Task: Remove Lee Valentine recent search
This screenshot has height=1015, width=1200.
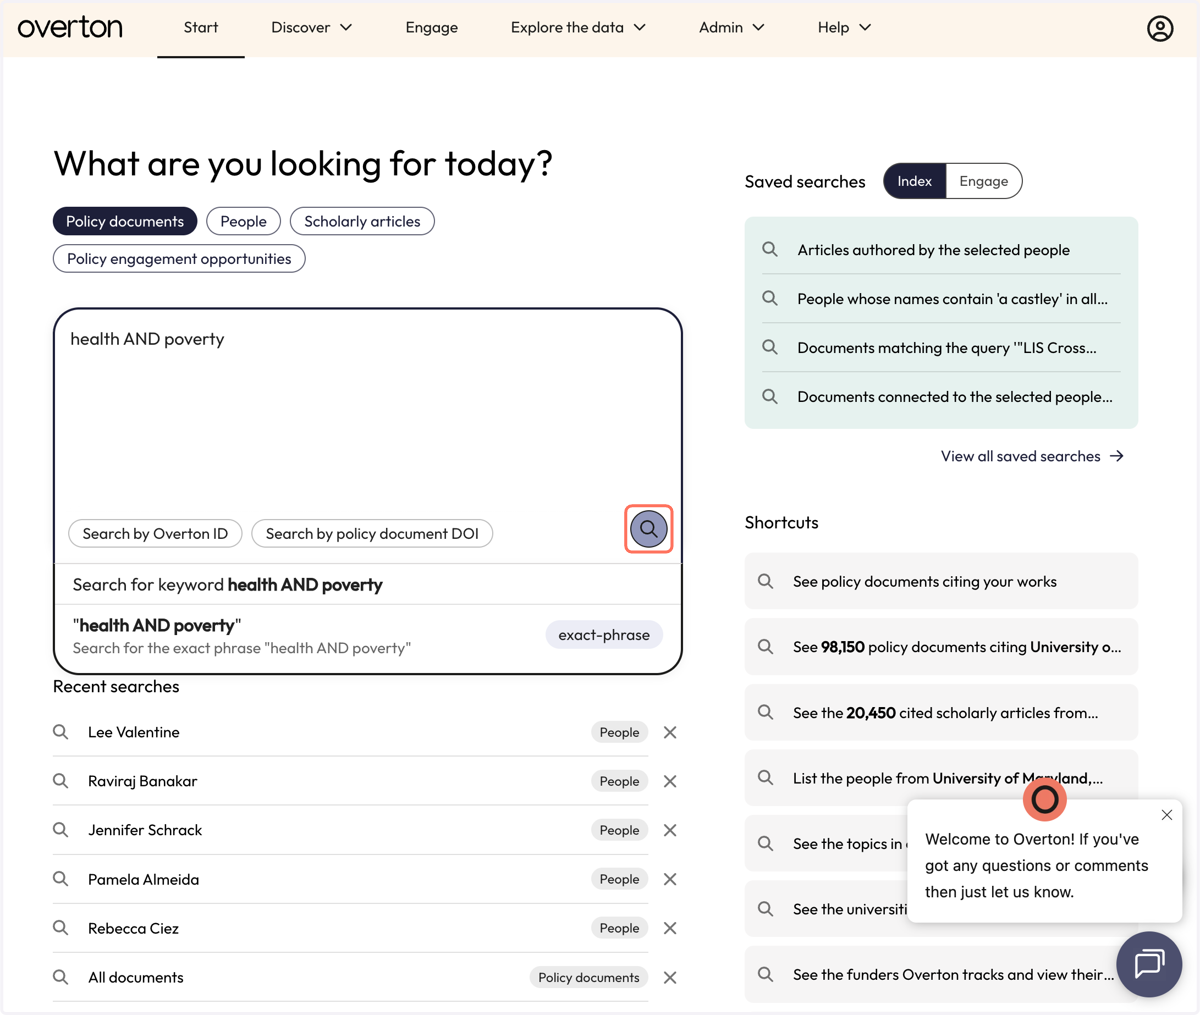Action: point(670,733)
